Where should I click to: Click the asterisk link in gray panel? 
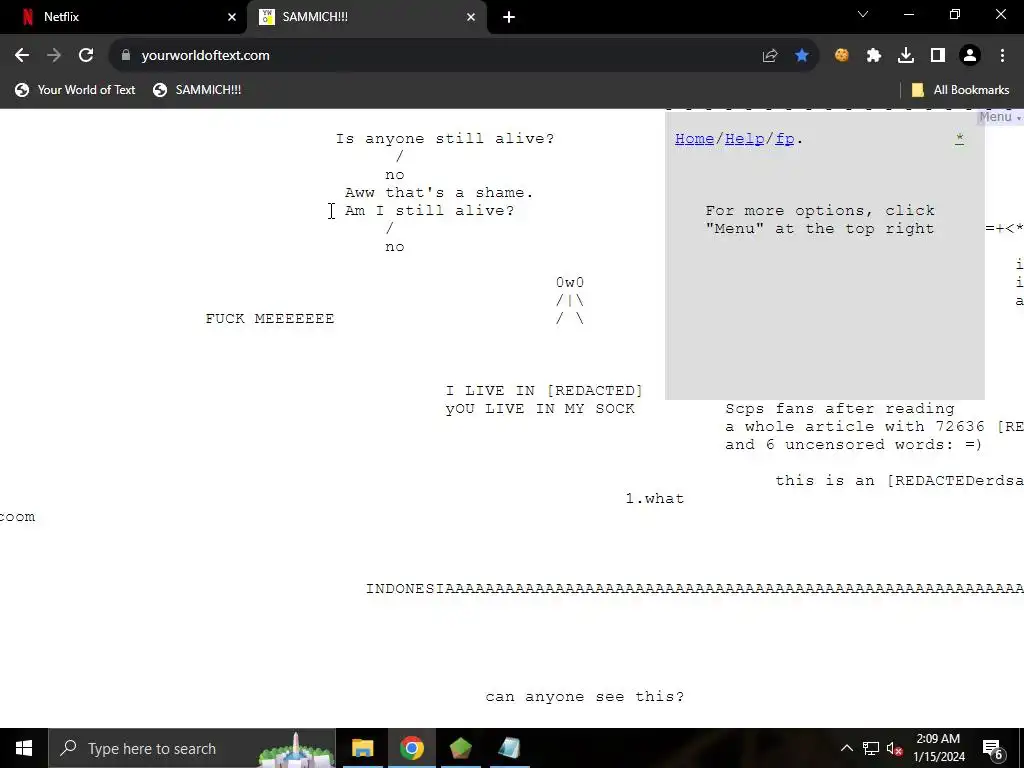tap(959, 138)
